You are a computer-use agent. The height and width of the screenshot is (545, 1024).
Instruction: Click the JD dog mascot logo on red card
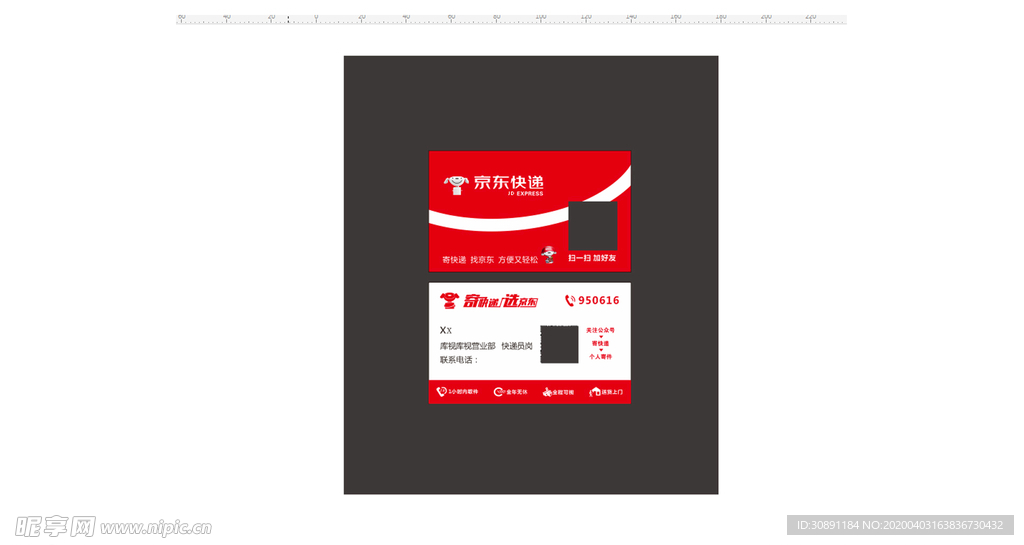(x=456, y=185)
